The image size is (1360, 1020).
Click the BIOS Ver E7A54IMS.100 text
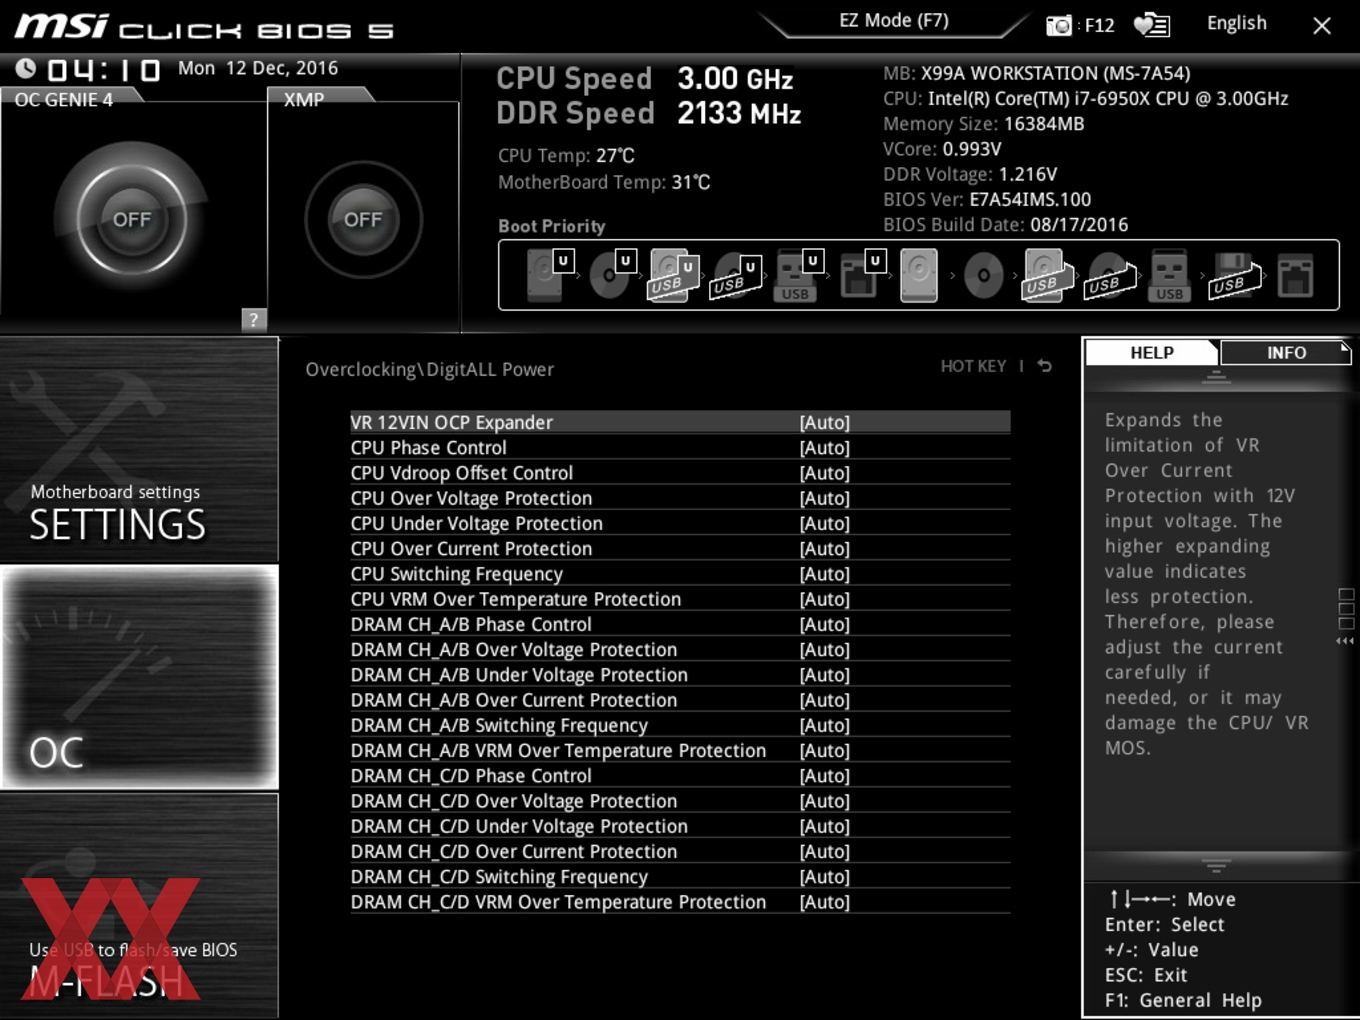click(x=987, y=199)
